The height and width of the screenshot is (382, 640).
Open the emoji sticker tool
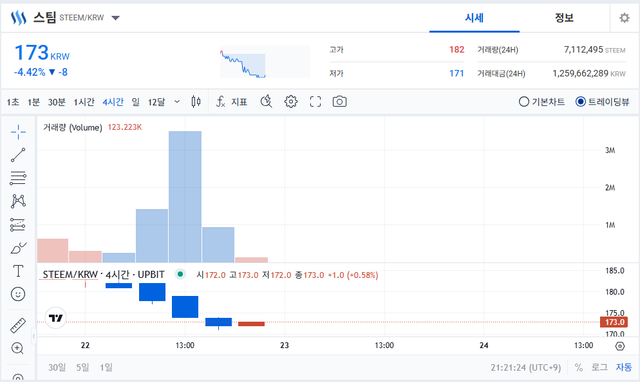[x=18, y=294]
